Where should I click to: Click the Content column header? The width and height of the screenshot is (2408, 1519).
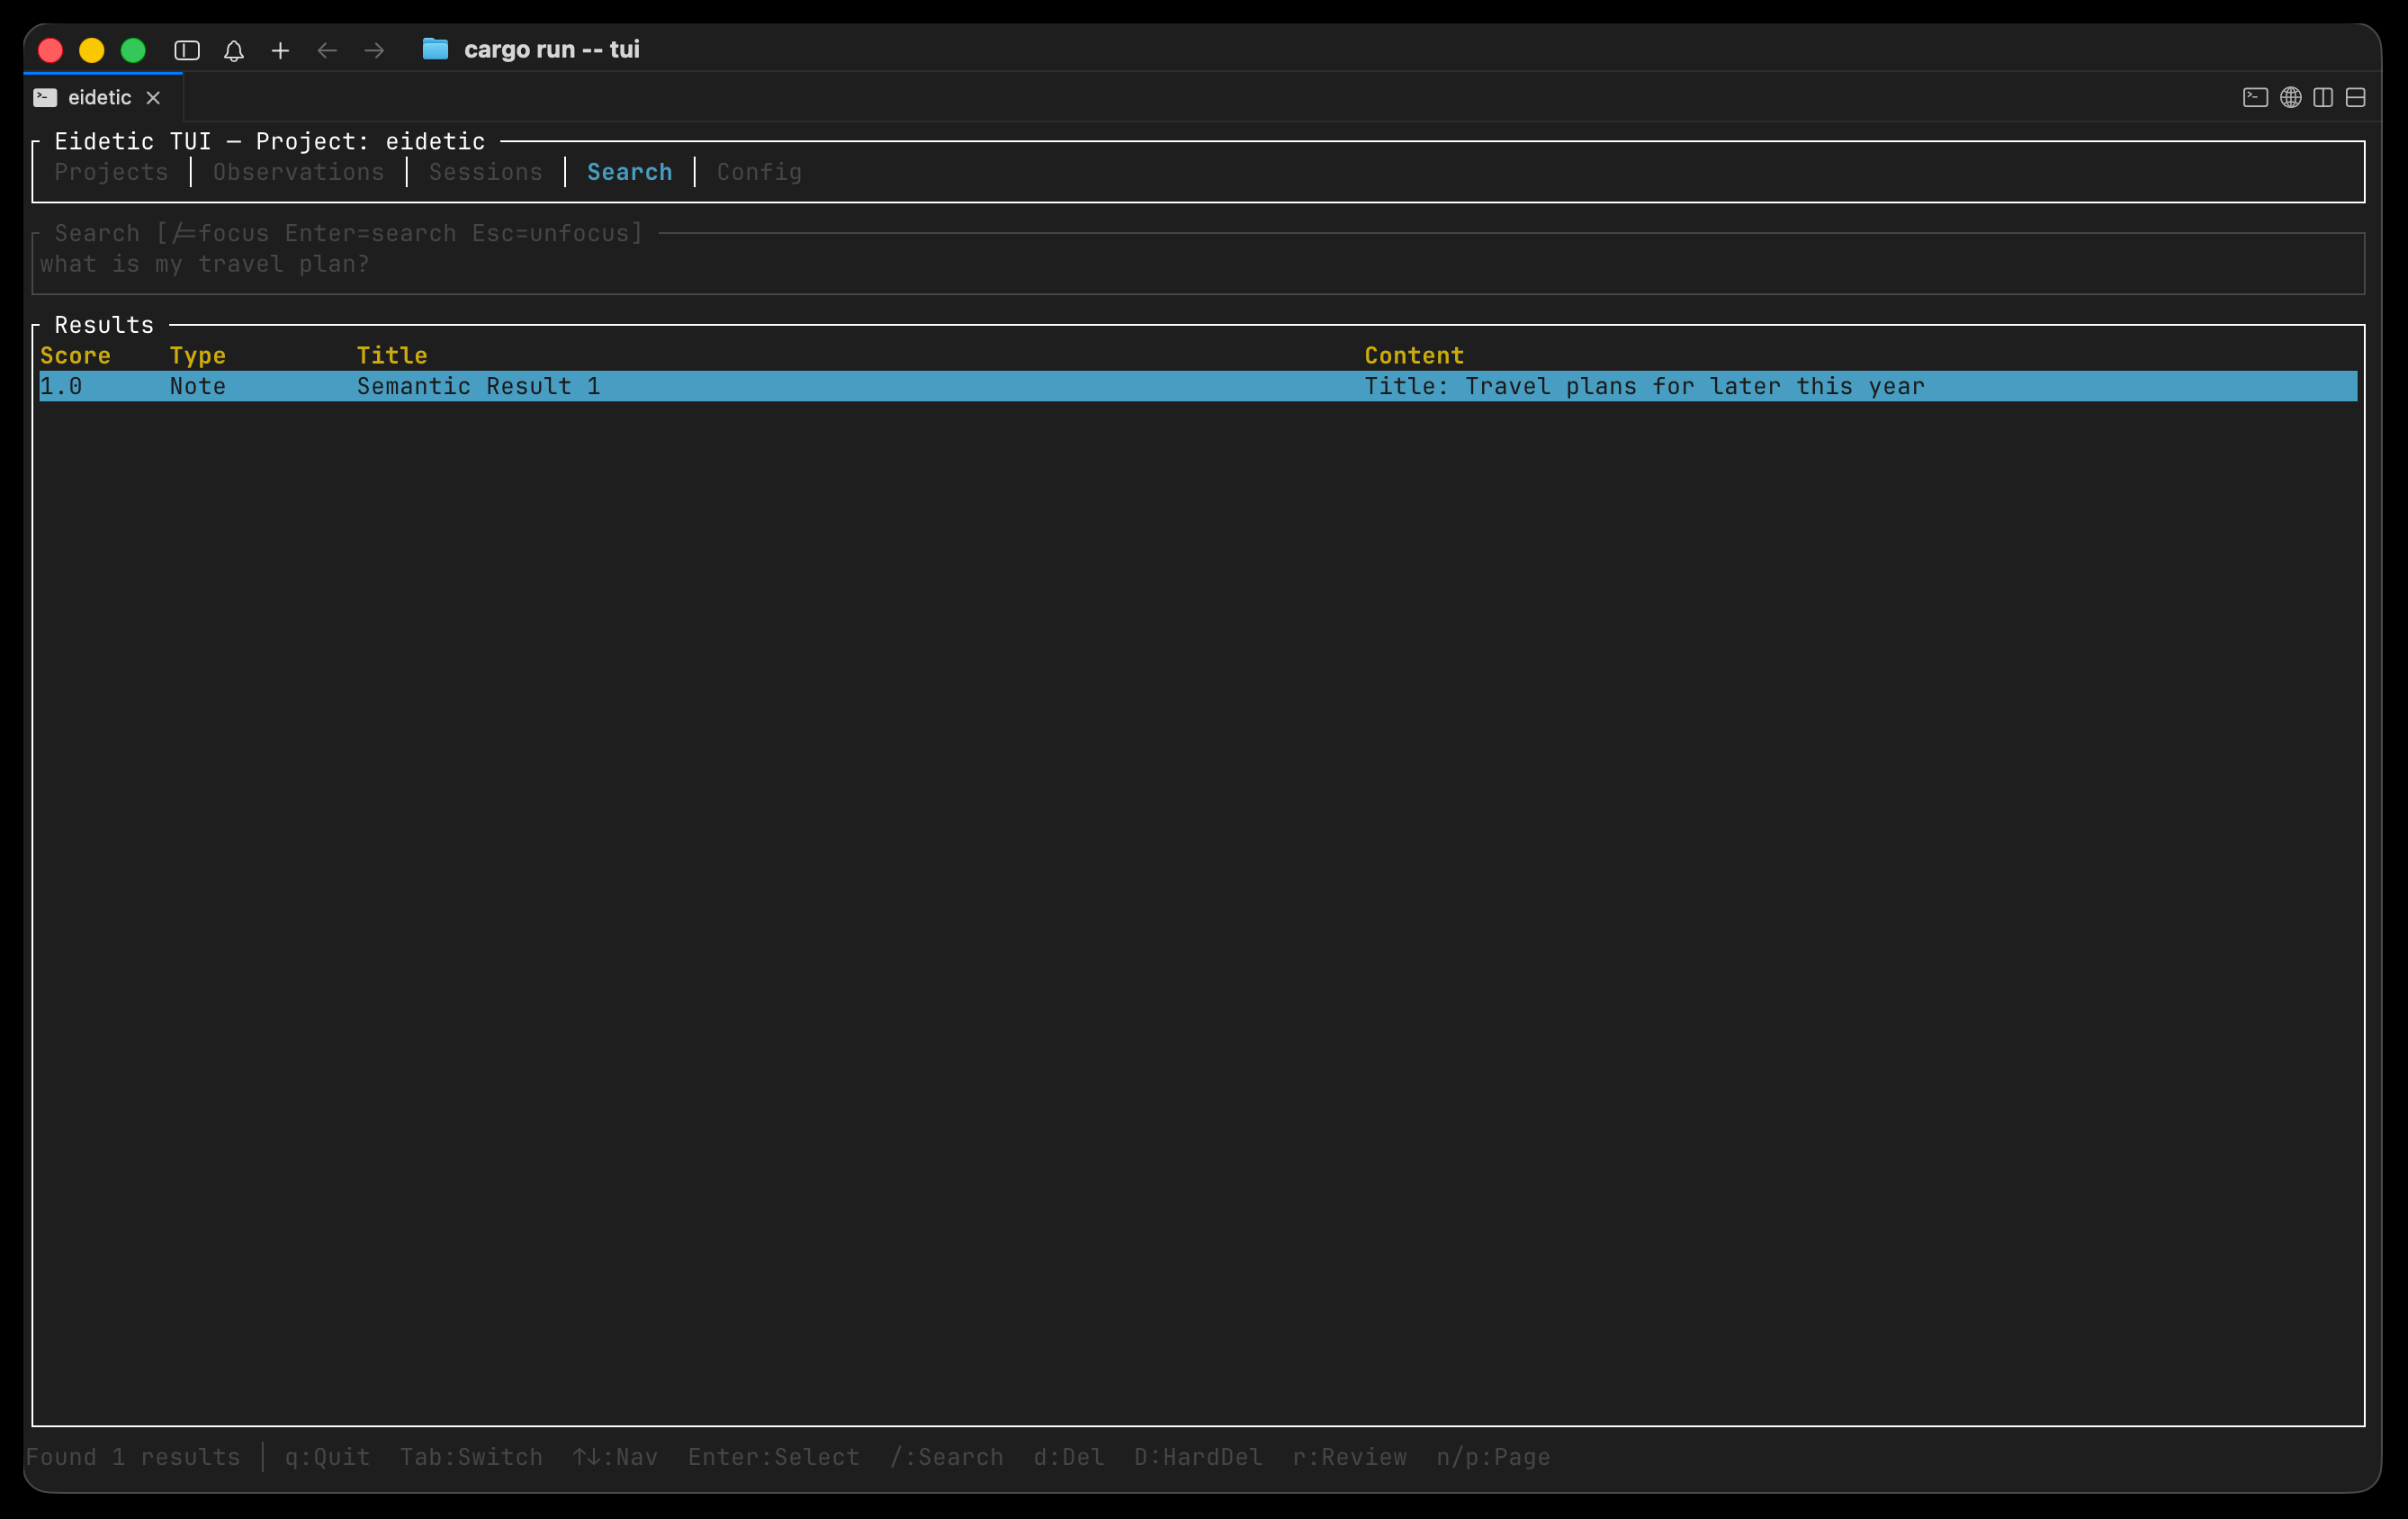click(1415, 355)
